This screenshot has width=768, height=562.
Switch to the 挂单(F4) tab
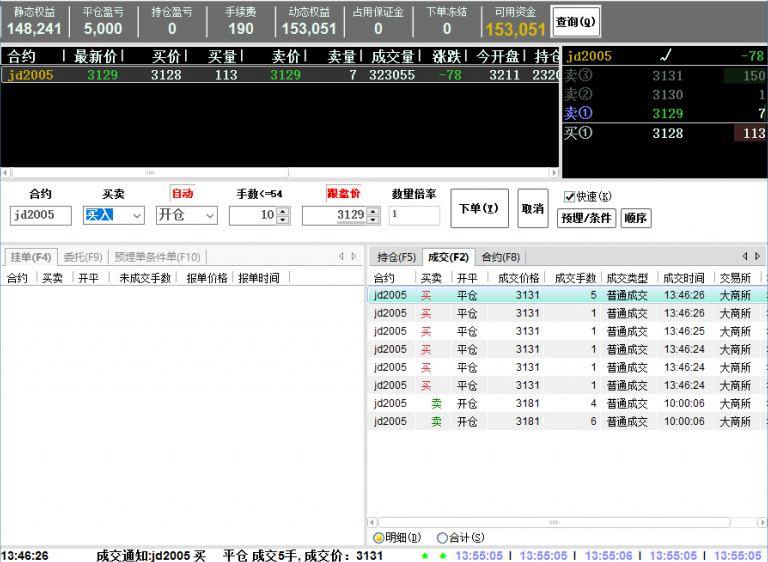click(x=31, y=257)
